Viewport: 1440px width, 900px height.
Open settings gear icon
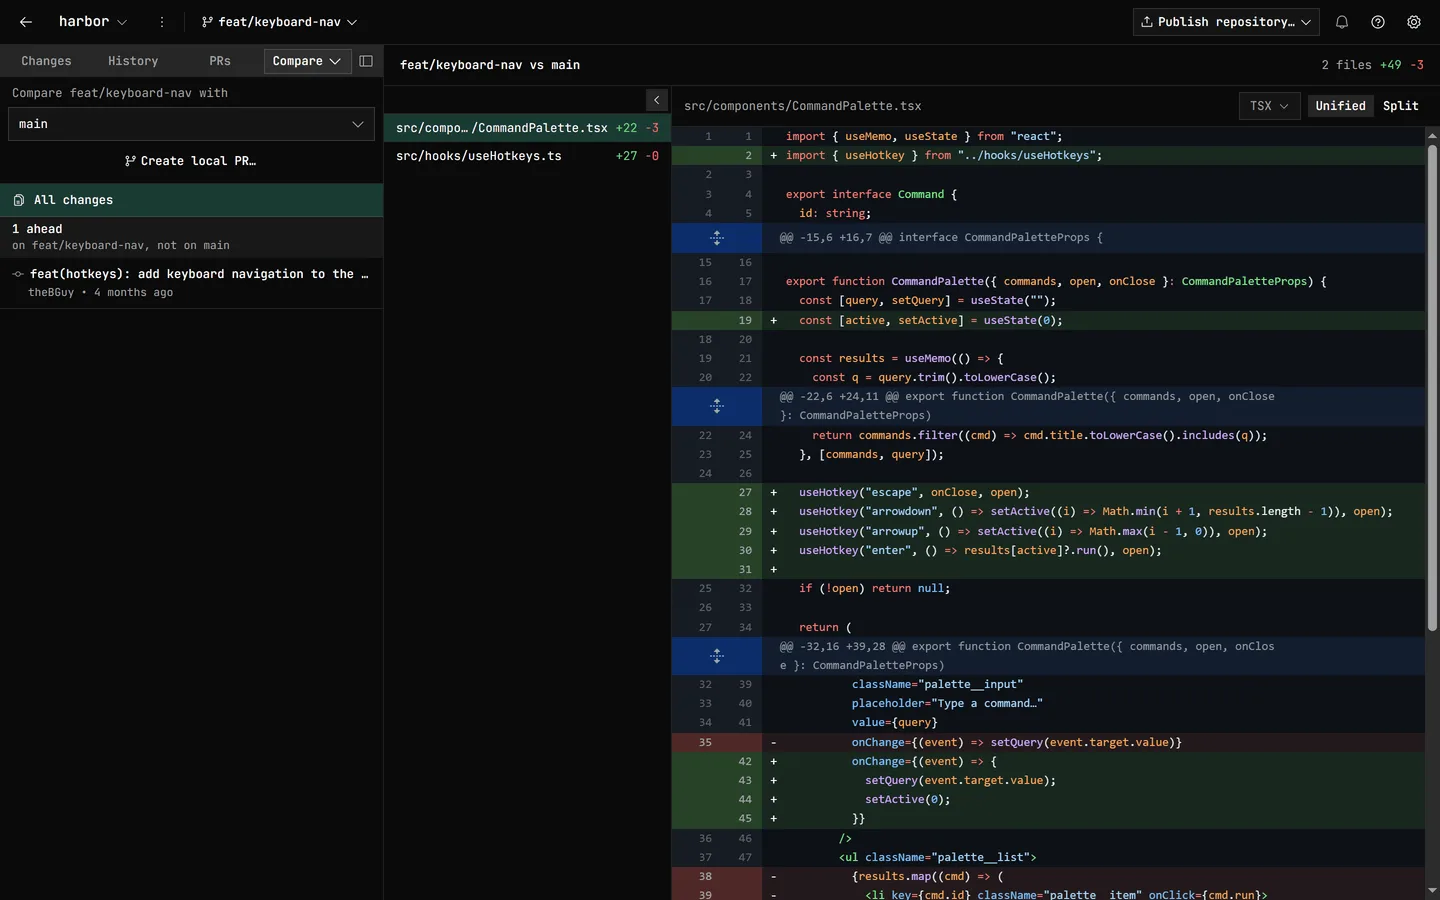point(1414,22)
